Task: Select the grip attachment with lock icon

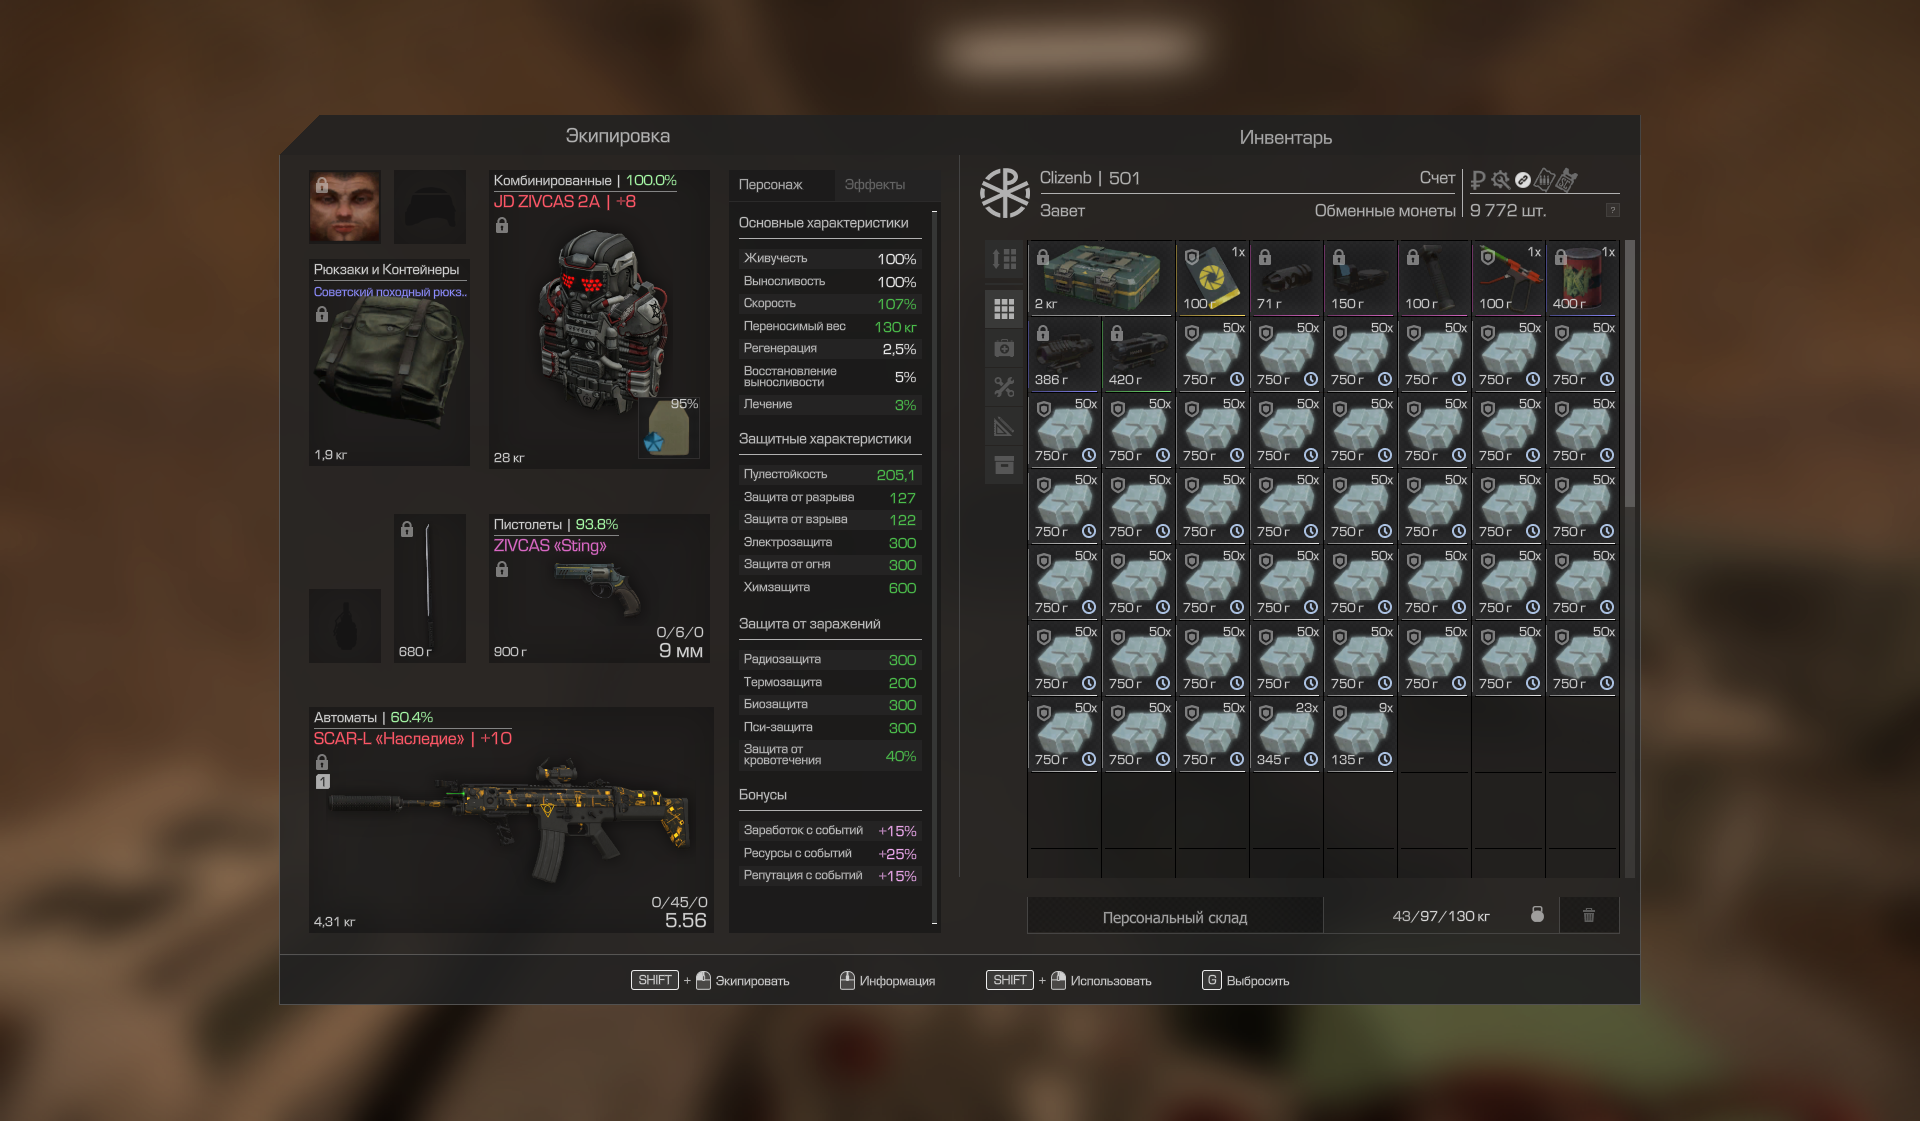Action: tap(1434, 277)
